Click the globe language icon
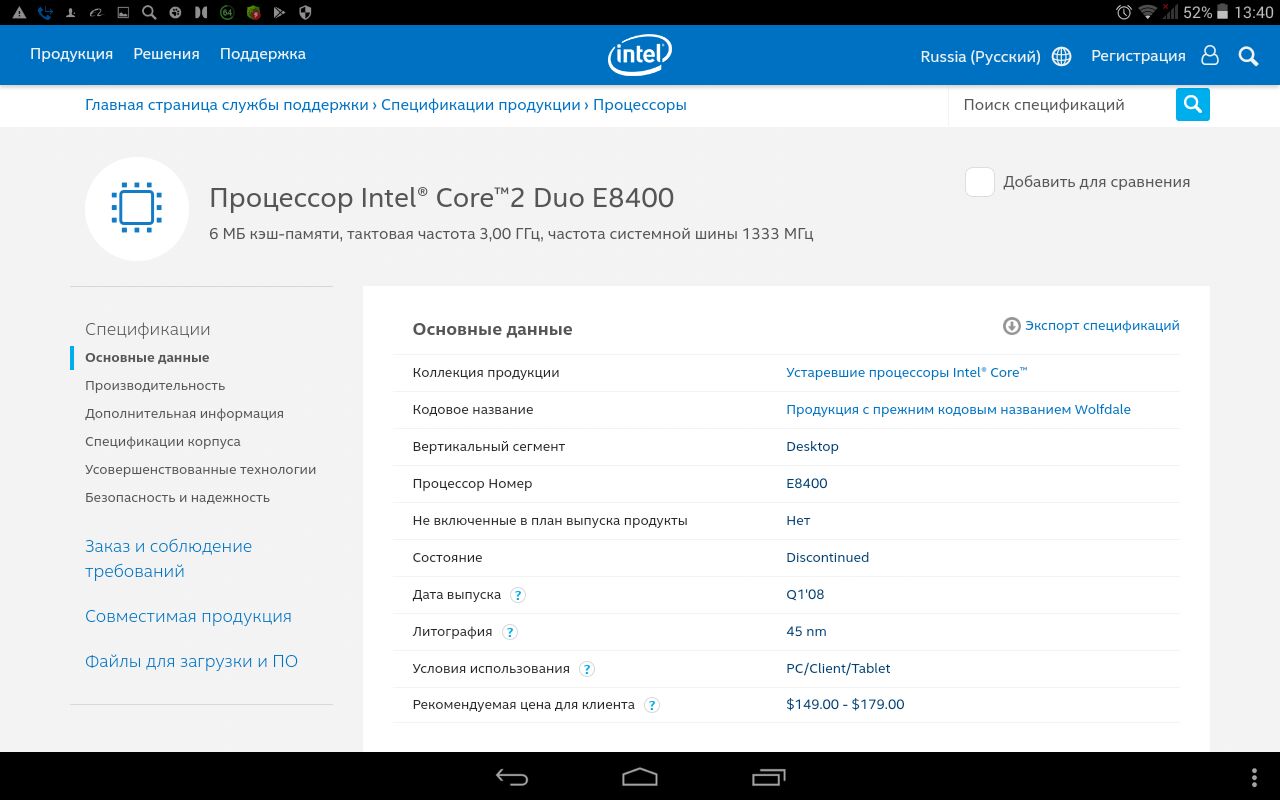1280x800 pixels. tap(1062, 57)
